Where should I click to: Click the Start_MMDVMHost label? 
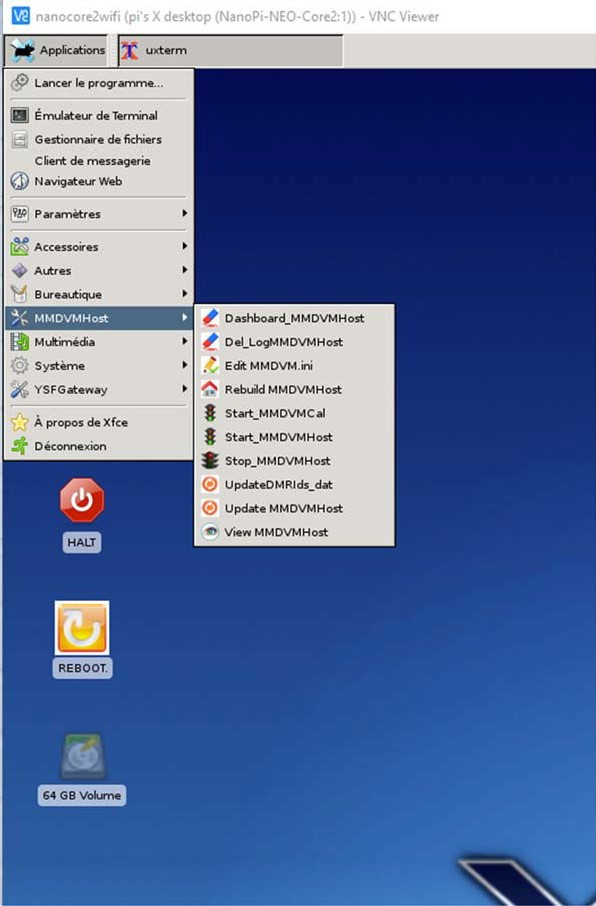(x=279, y=437)
